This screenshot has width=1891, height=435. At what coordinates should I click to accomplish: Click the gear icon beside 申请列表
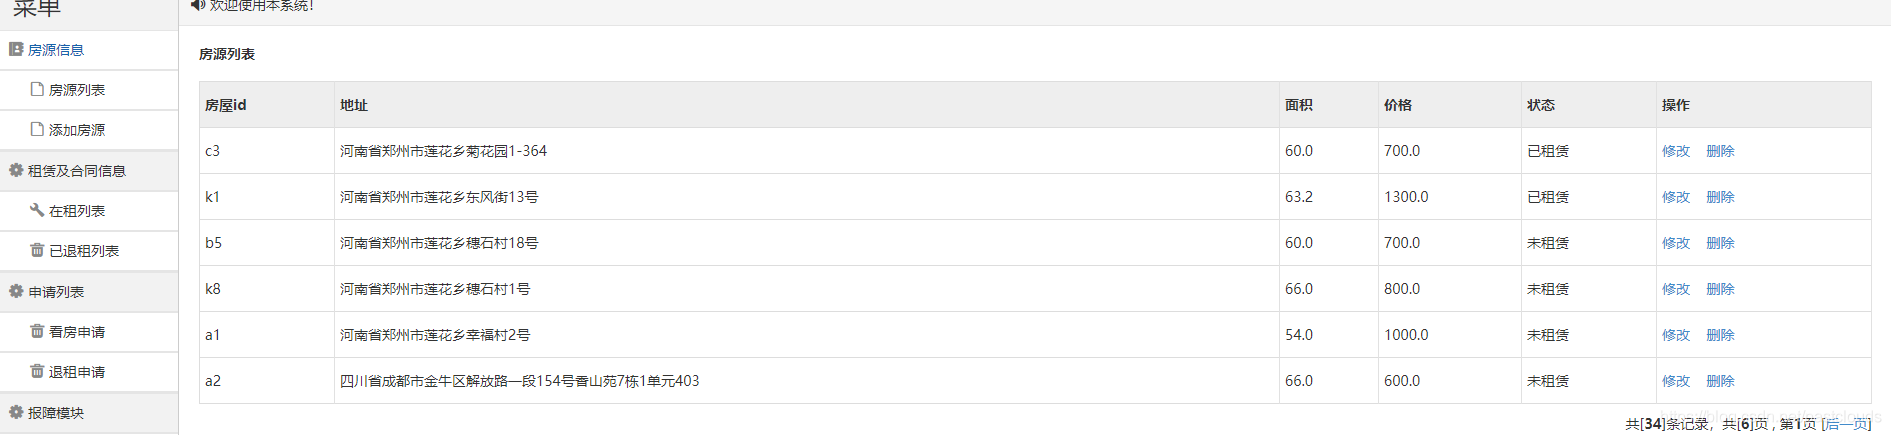(x=16, y=291)
